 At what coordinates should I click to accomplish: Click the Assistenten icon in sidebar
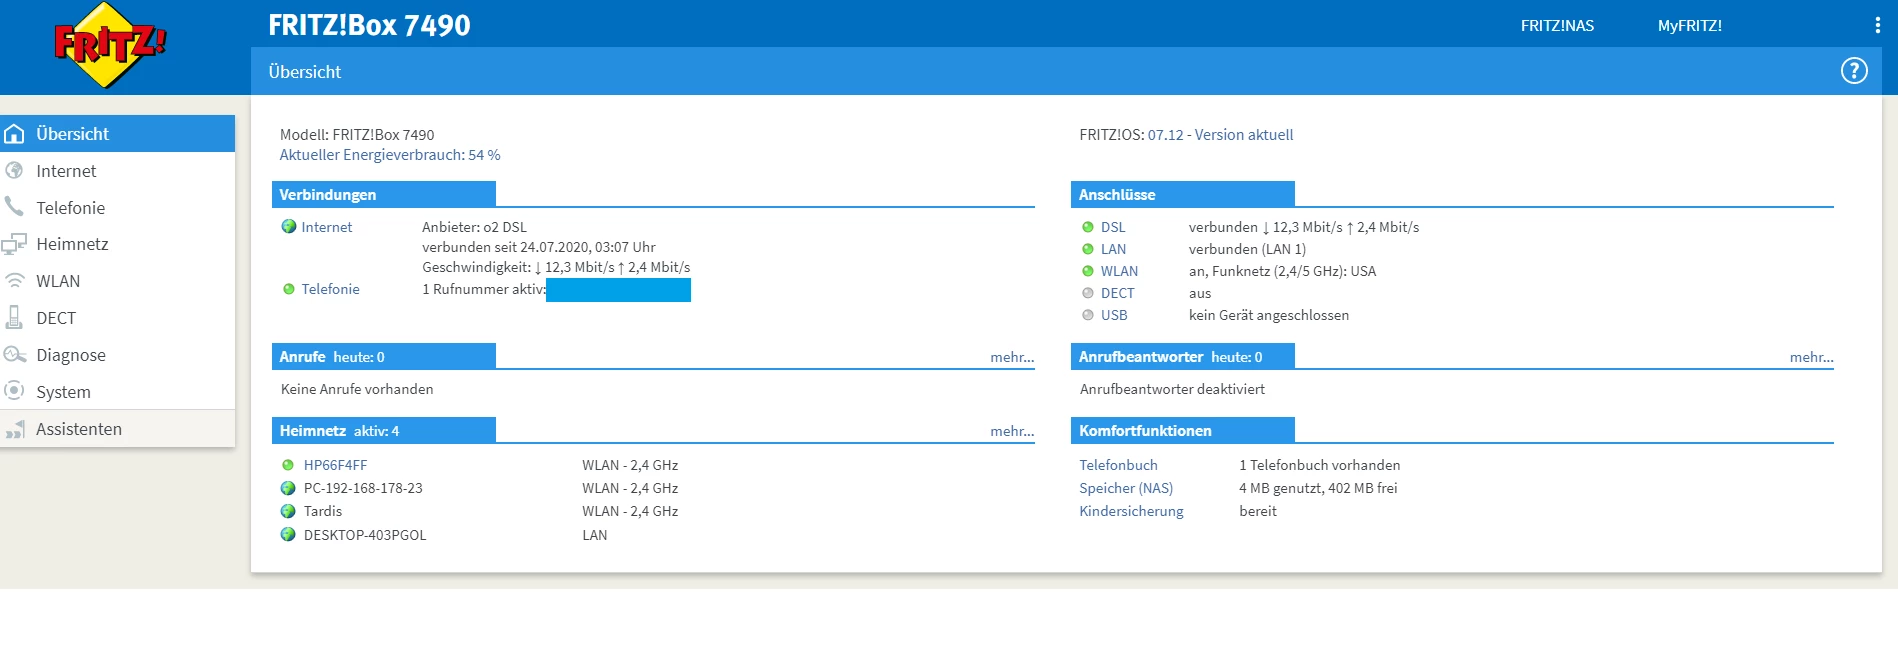coord(15,429)
